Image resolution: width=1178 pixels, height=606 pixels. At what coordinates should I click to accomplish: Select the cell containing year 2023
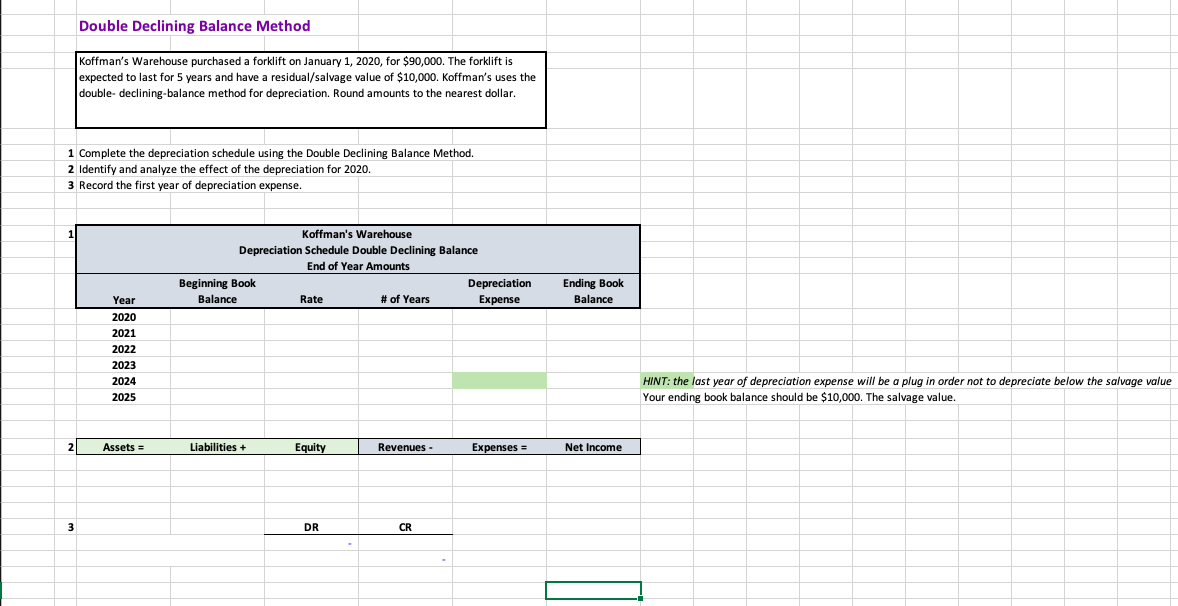pos(124,364)
